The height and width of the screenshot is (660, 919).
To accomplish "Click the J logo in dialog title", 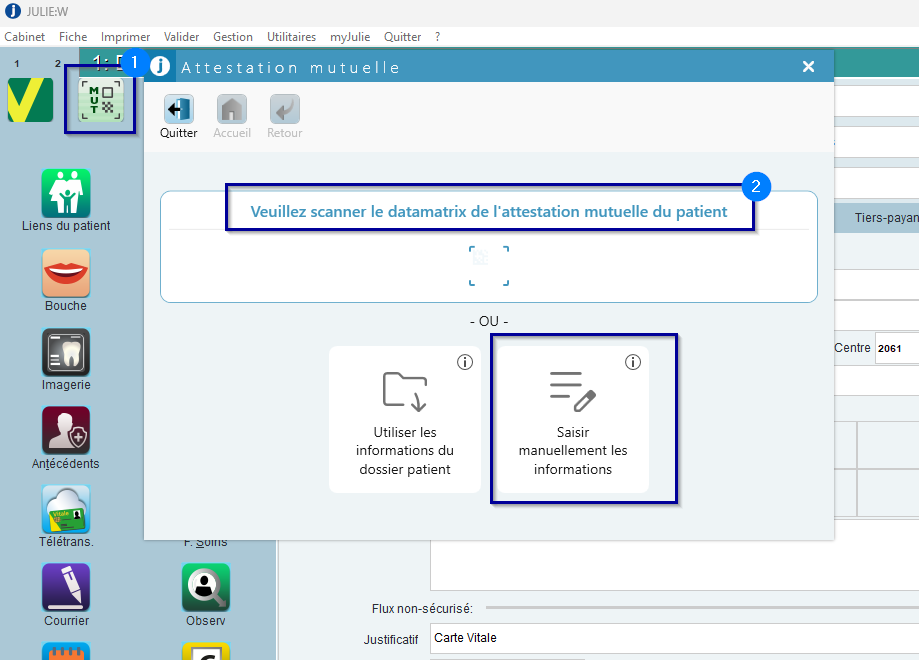I will (x=160, y=66).
